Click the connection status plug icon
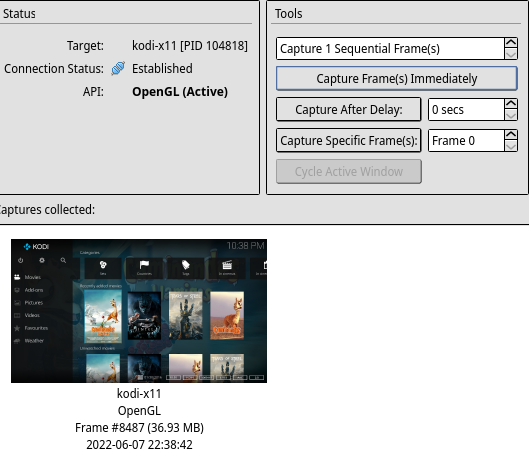 [118, 69]
